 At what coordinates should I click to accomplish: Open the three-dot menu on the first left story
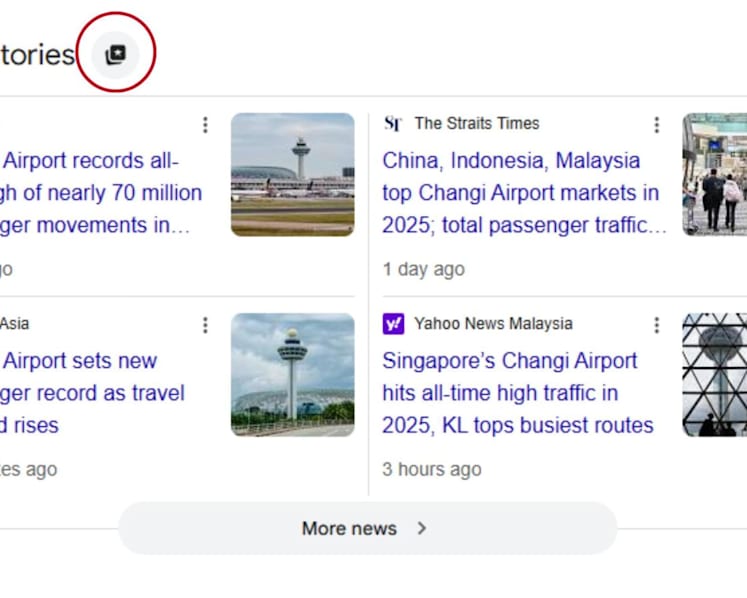[x=205, y=125]
